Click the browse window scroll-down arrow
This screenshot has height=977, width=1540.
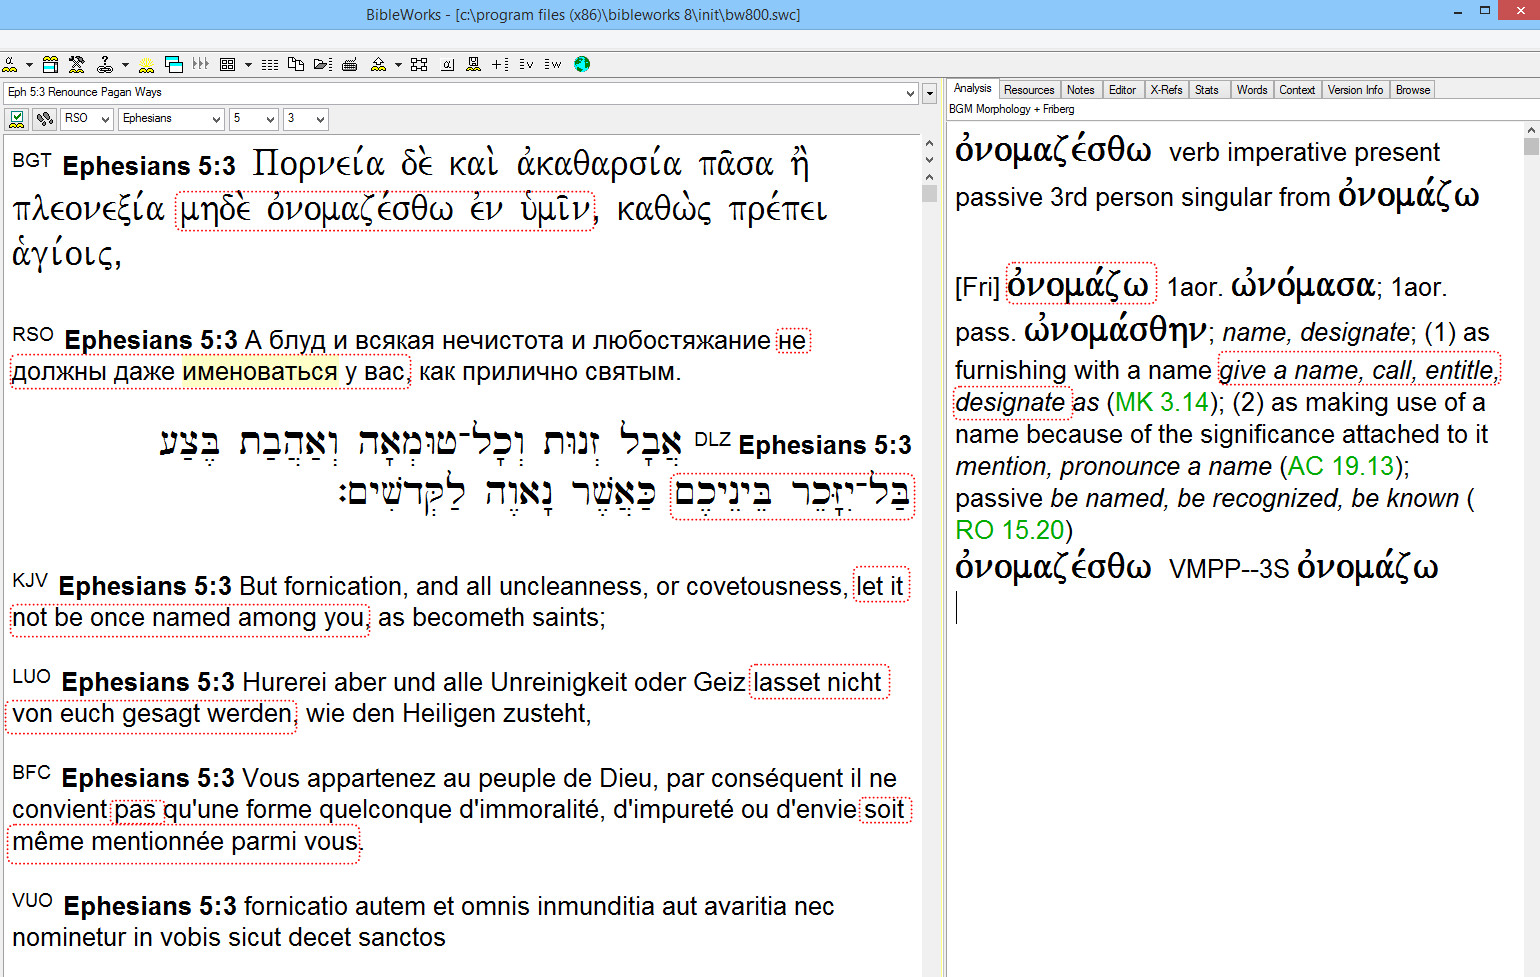[929, 161]
